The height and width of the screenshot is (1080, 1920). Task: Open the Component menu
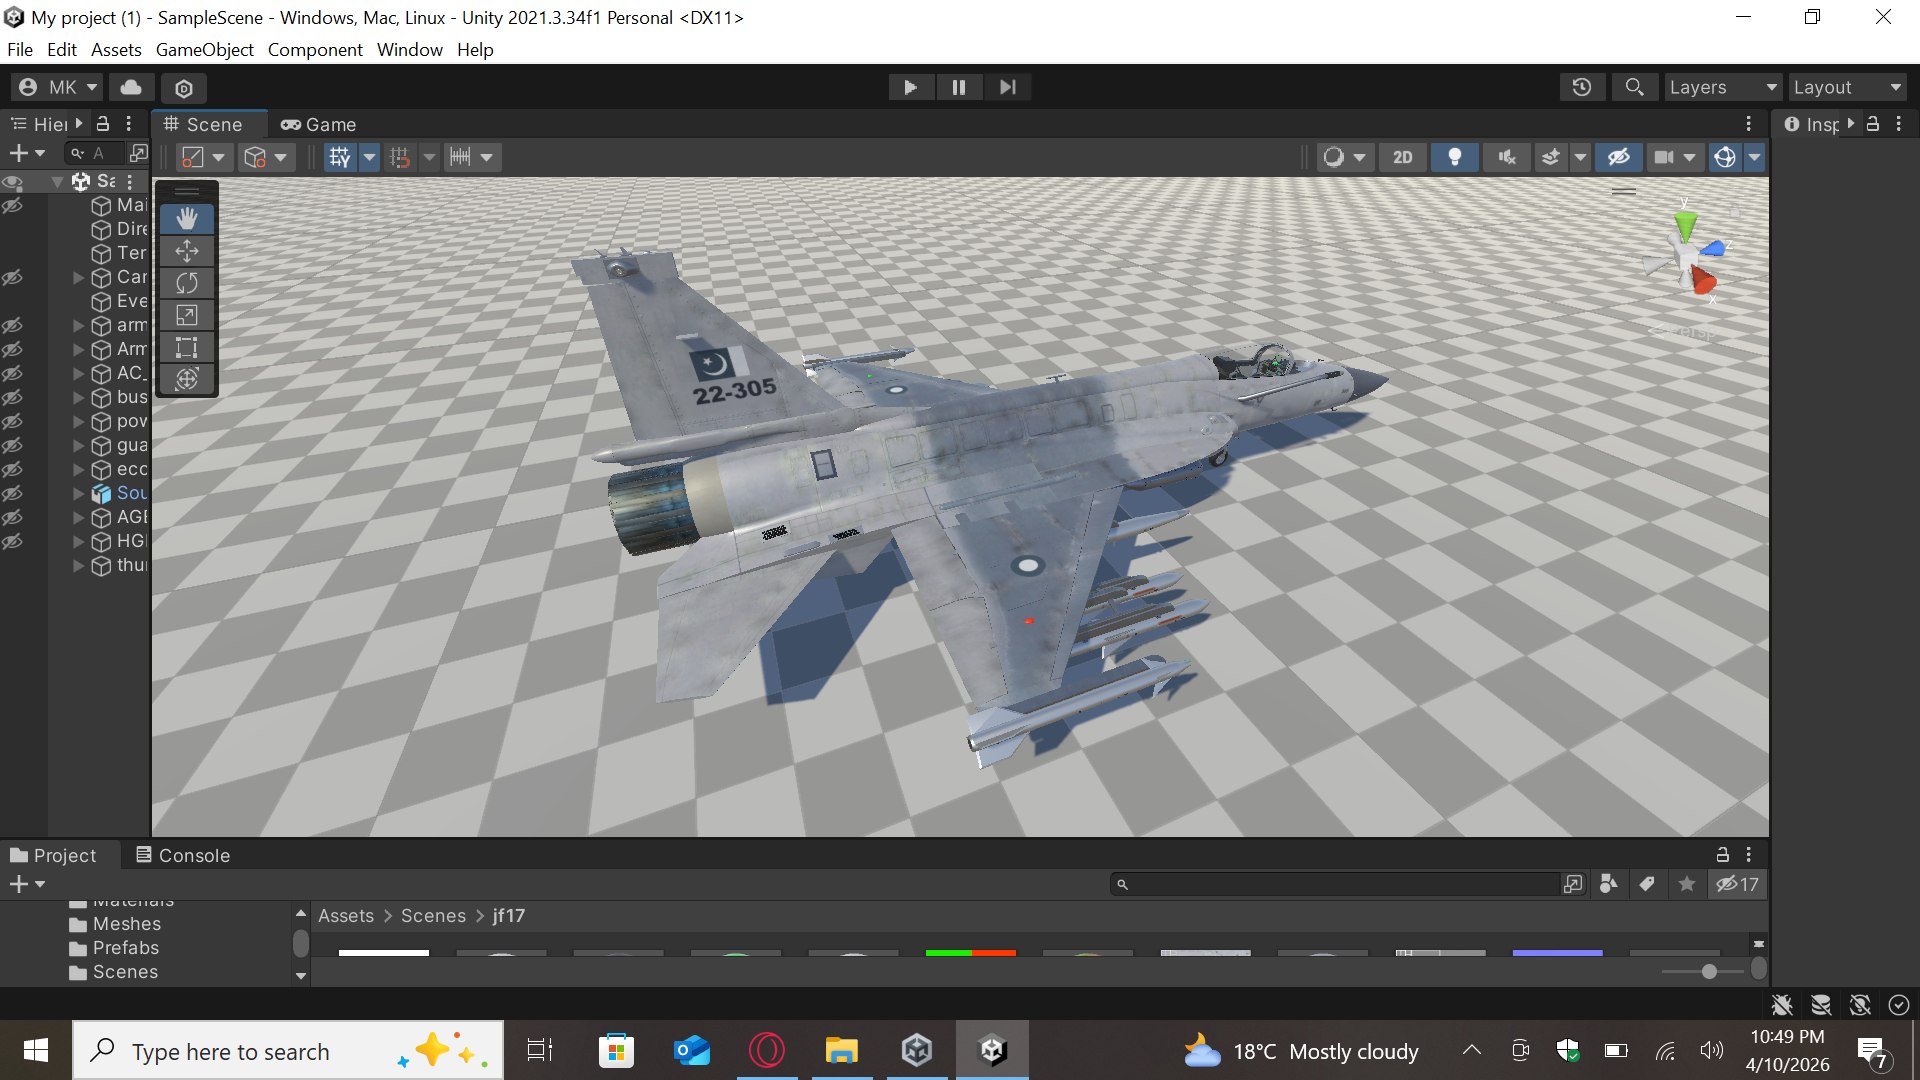pos(315,49)
